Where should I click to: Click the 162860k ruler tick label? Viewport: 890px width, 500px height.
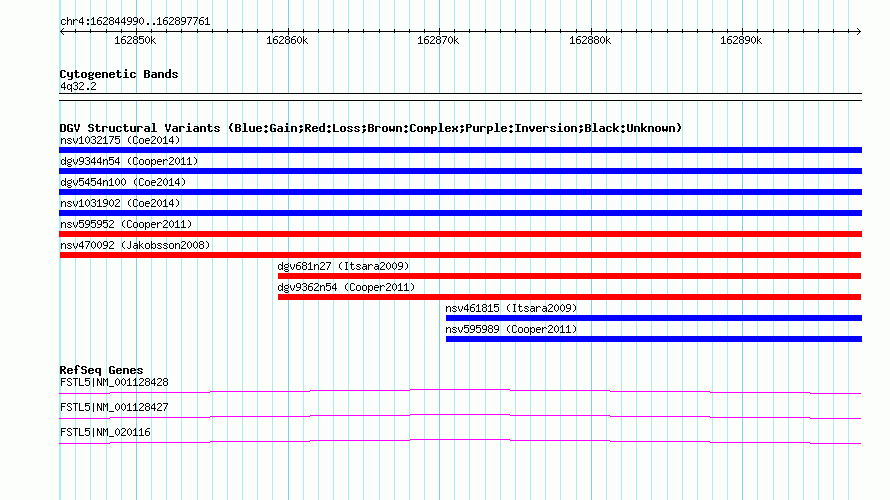point(287,40)
